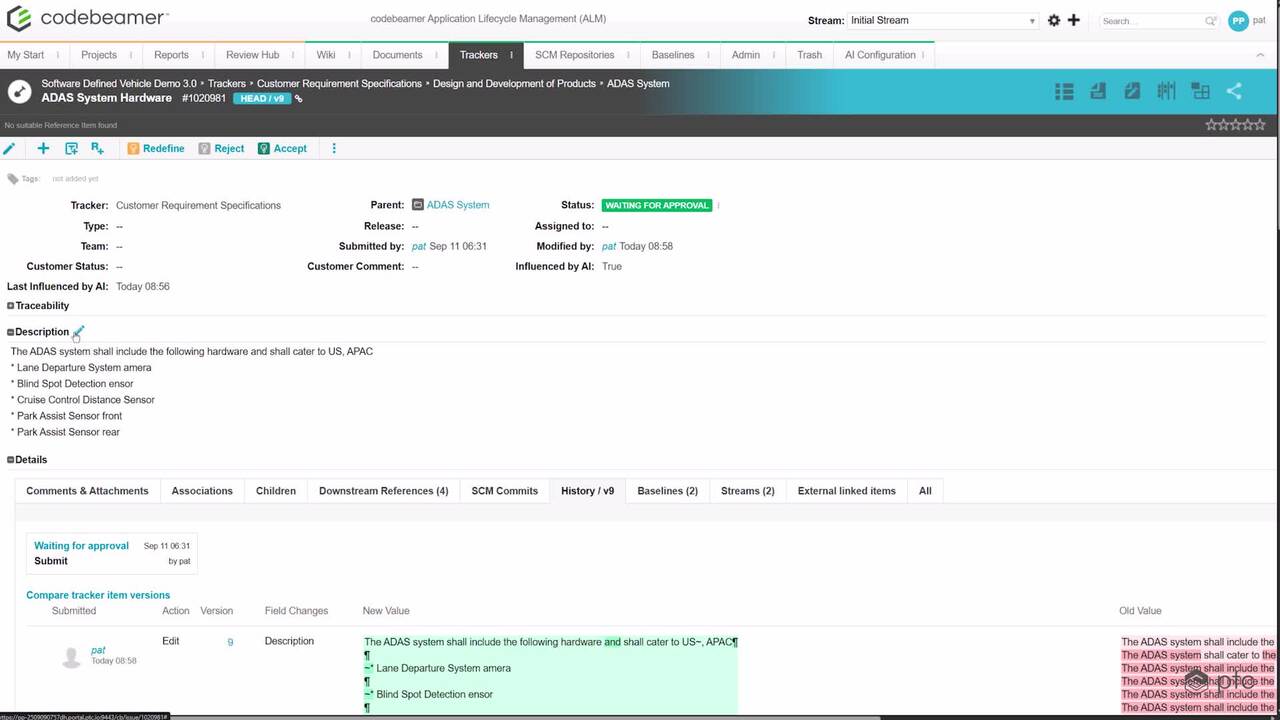The image size is (1280, 720).
Task: Rate the item using the star rating
Action: (x=1235, y=125)
